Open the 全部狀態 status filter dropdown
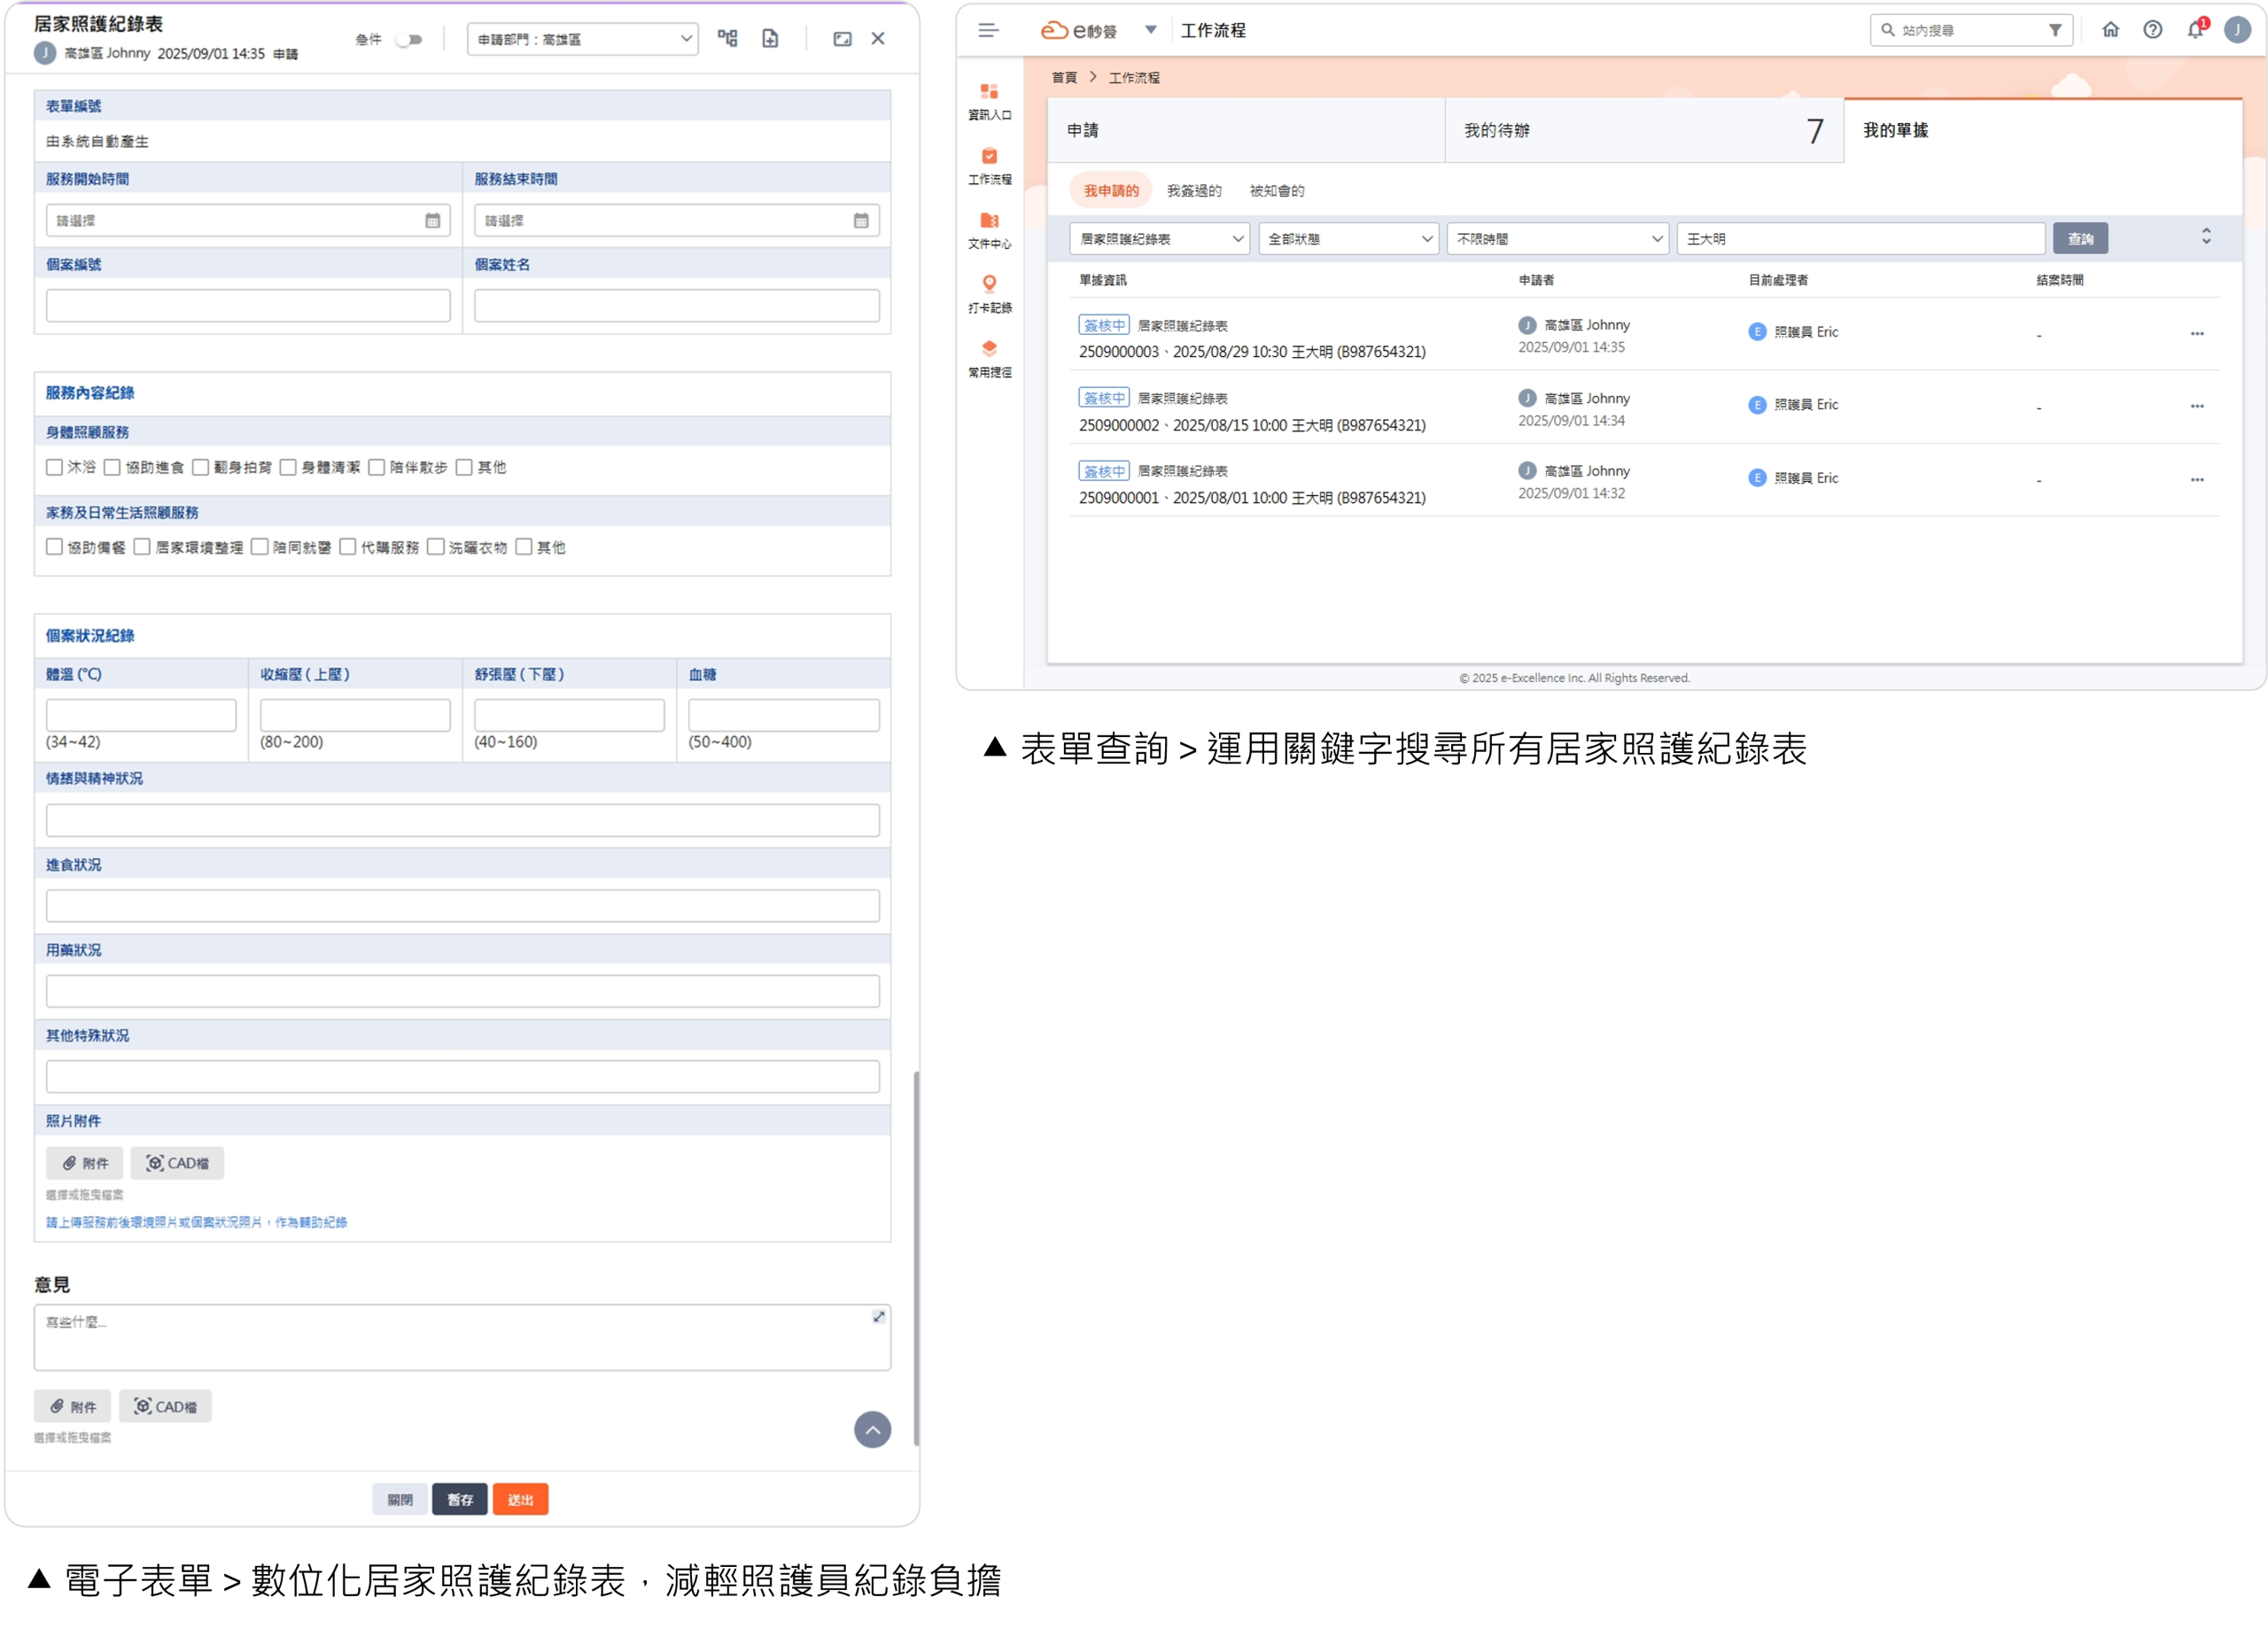2268x1628 pixels. 1348,239
